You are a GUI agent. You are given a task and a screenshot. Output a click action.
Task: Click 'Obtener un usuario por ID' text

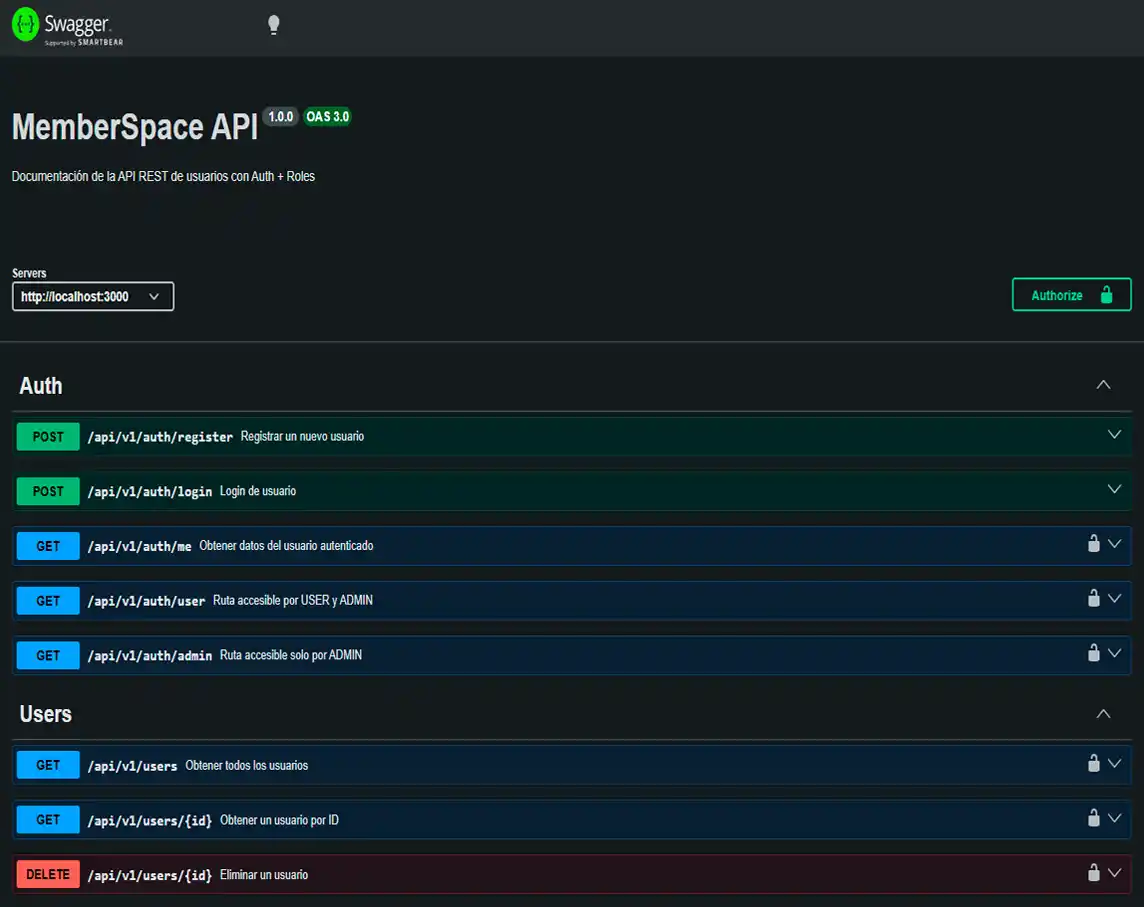pyautogui.click(x=279, y=820)
